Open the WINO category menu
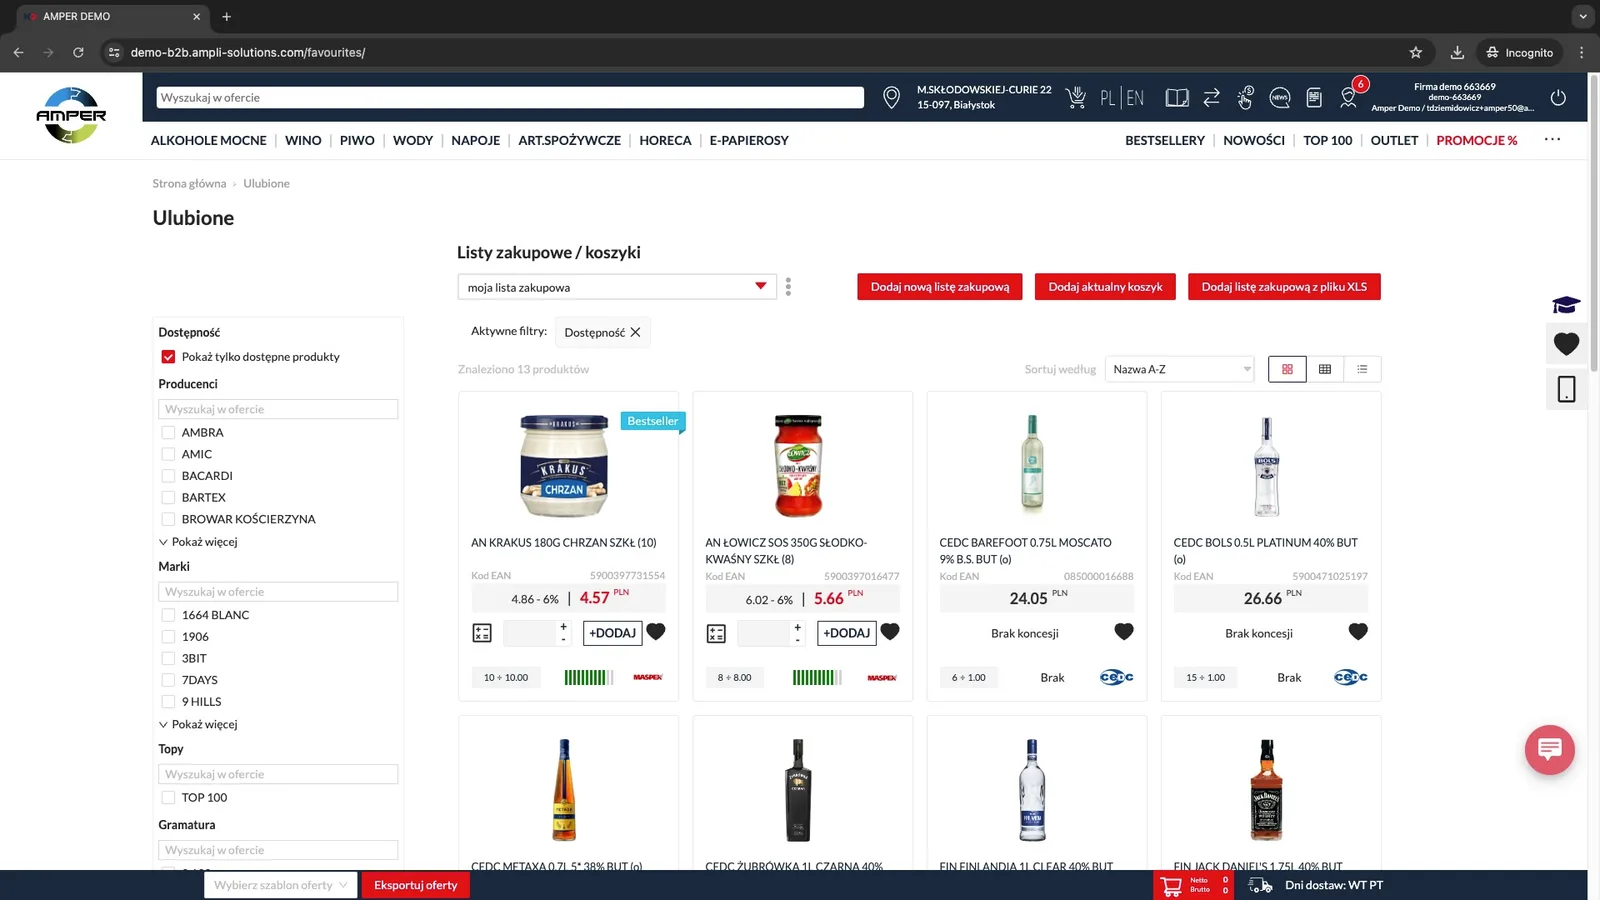1600x900 pixels. [303, 141]
